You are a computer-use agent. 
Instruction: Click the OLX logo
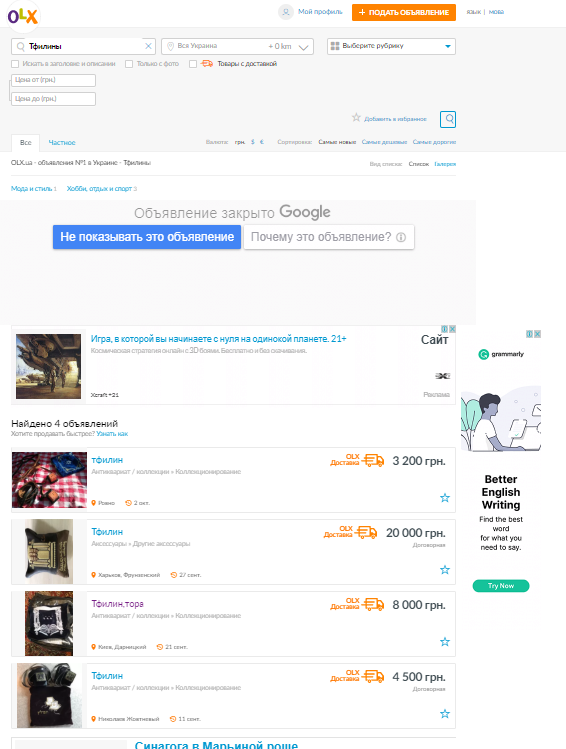pos(22,17)
